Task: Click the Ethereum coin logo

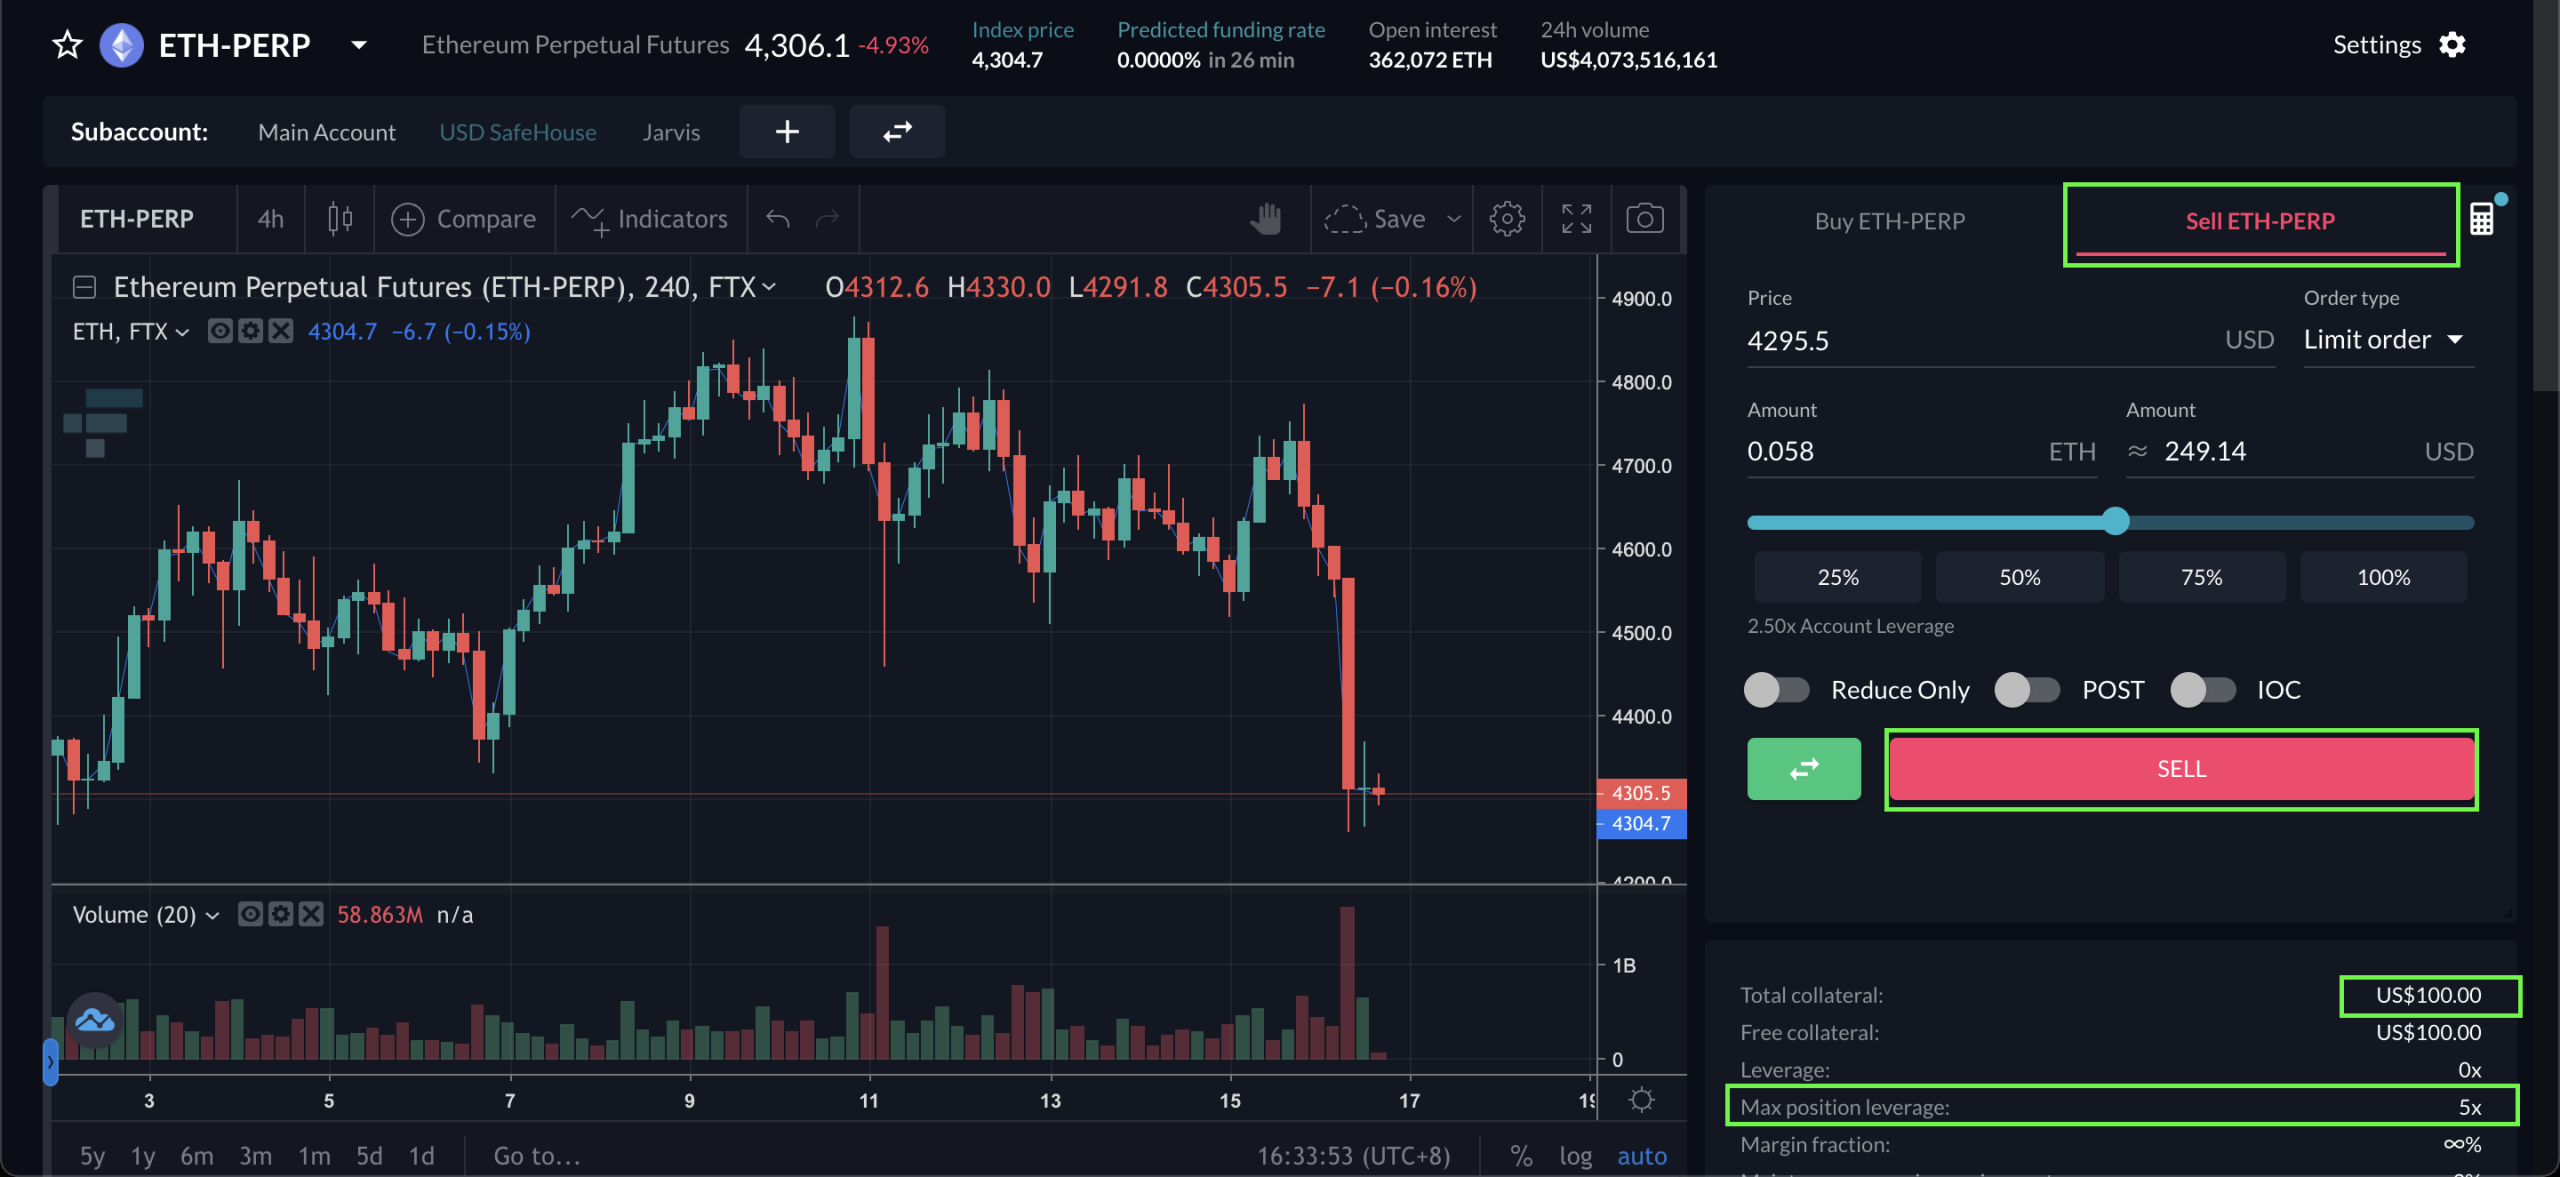Action: [122, 45]
